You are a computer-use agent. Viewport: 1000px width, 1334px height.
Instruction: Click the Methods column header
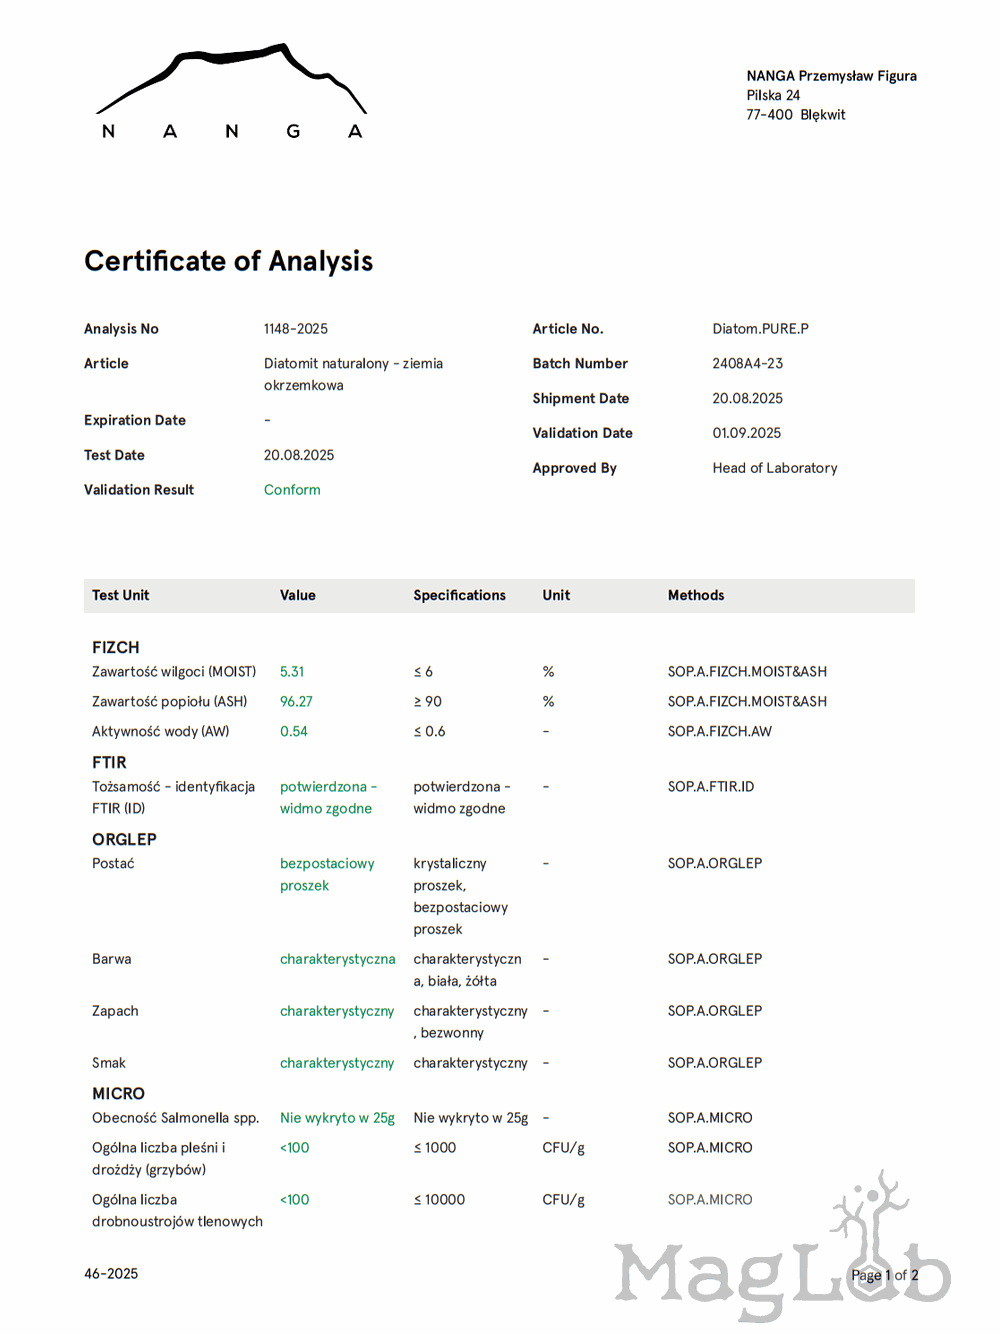[695, 595]
